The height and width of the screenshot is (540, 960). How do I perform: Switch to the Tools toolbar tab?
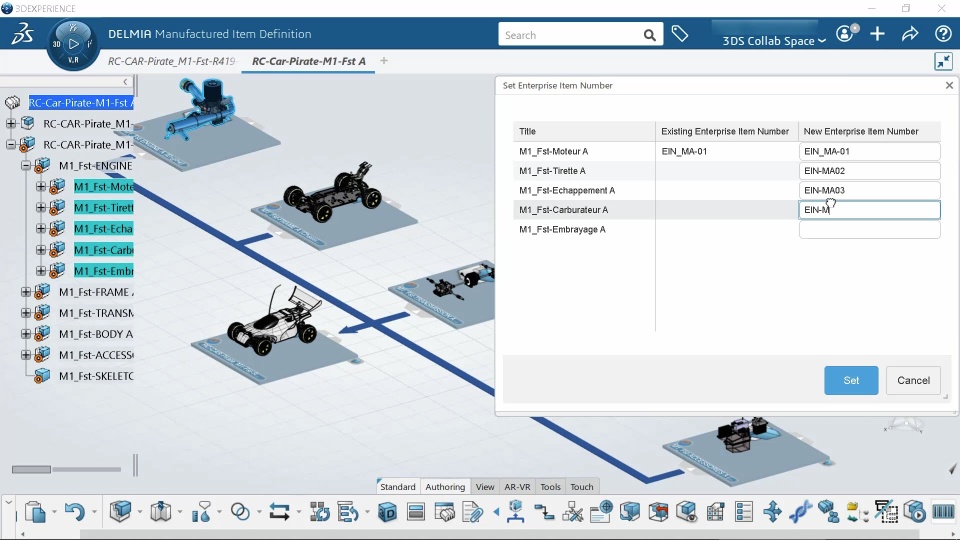(x=550, y=487)
